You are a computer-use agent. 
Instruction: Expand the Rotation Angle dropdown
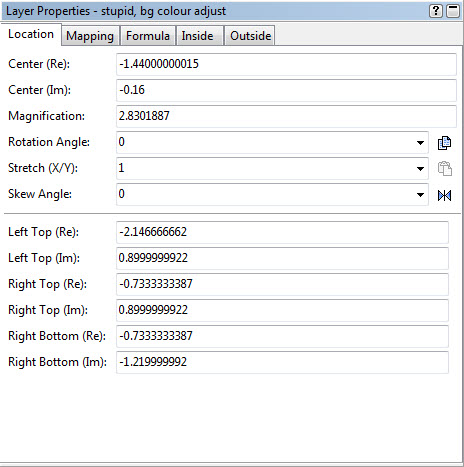pyautogui.click(x=420, y=143)
